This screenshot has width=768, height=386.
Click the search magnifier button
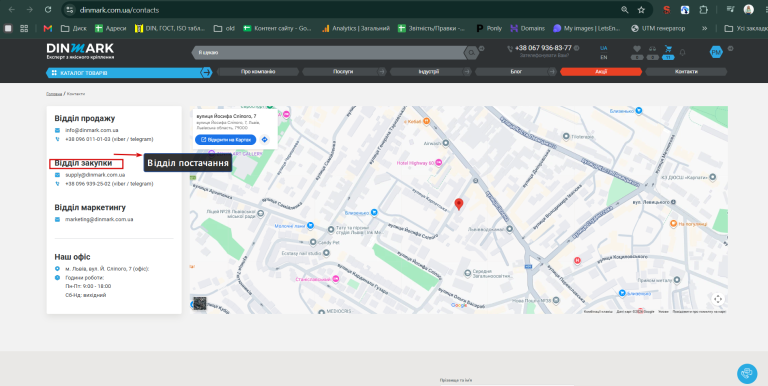point(471,52)
